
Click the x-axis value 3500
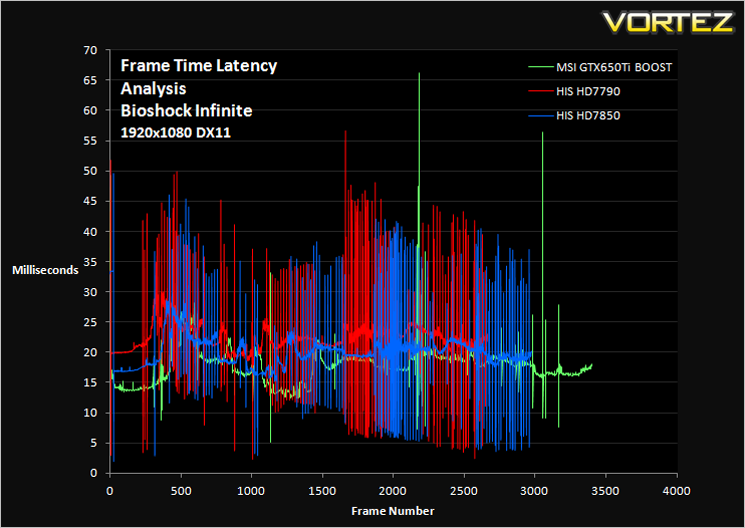[x=605, y=491]
